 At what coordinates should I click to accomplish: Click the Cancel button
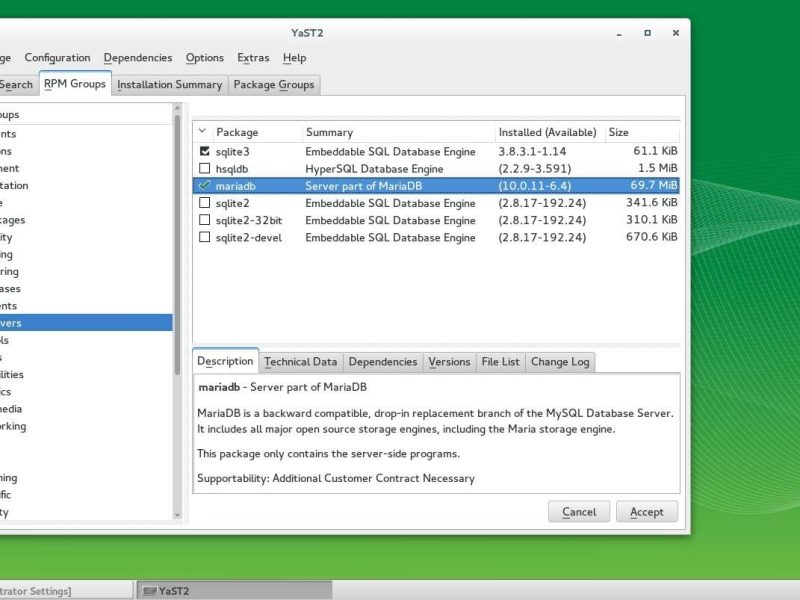point(579,511)
